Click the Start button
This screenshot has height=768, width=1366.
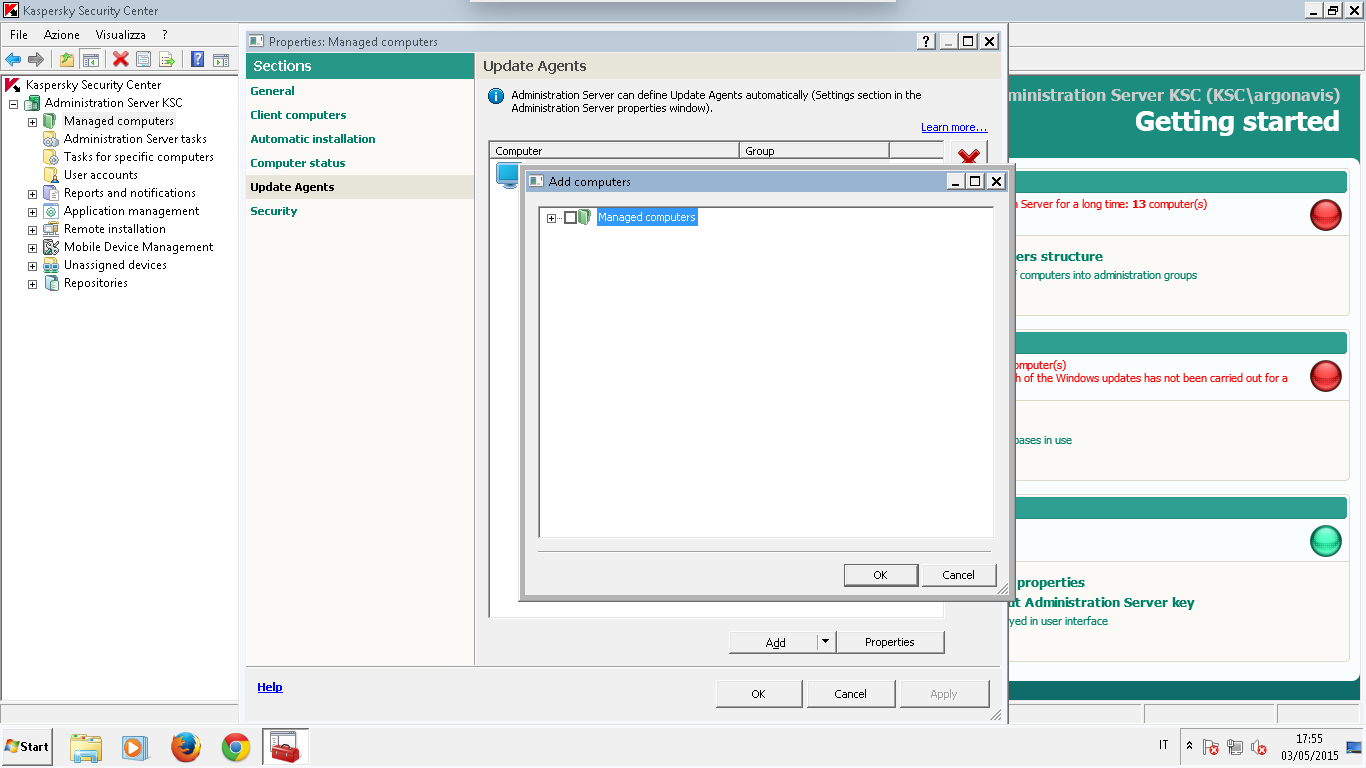click(27, 747)
